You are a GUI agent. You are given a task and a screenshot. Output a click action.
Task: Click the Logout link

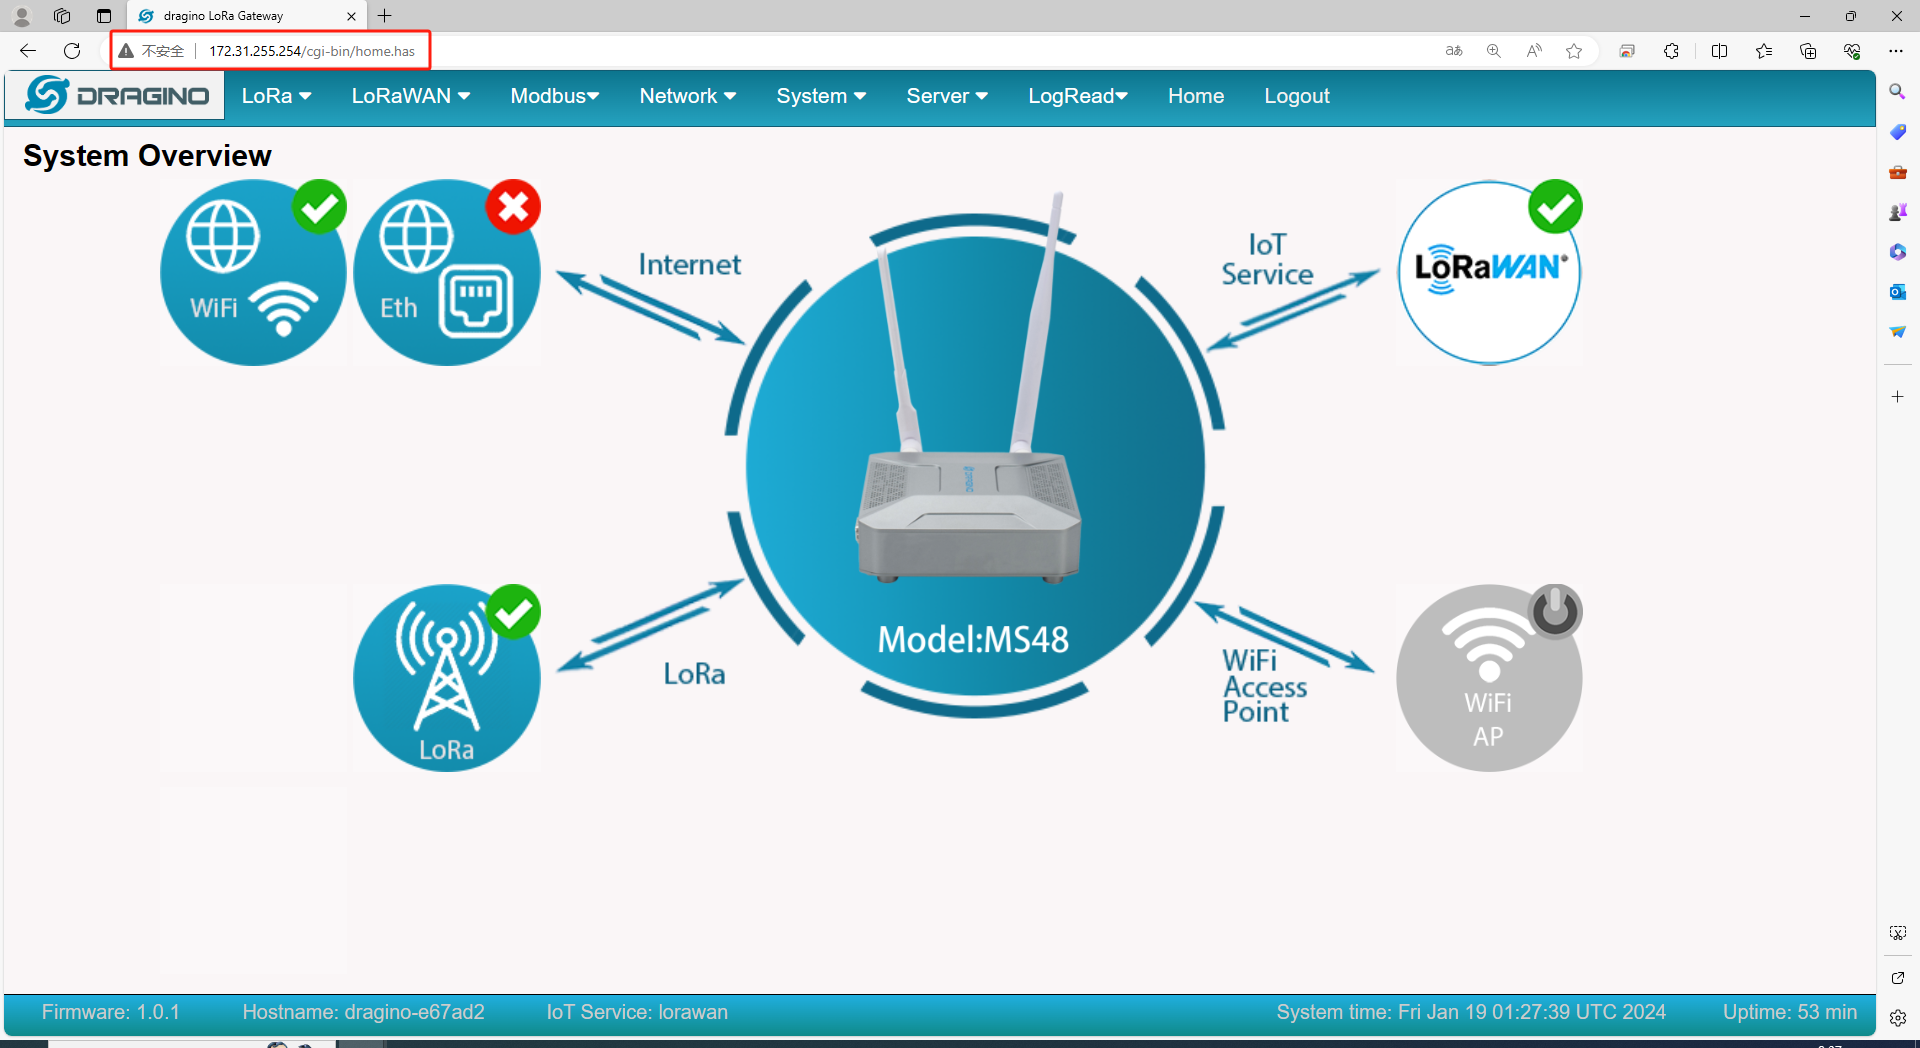pyautogui.click(x=1297, y=96)
